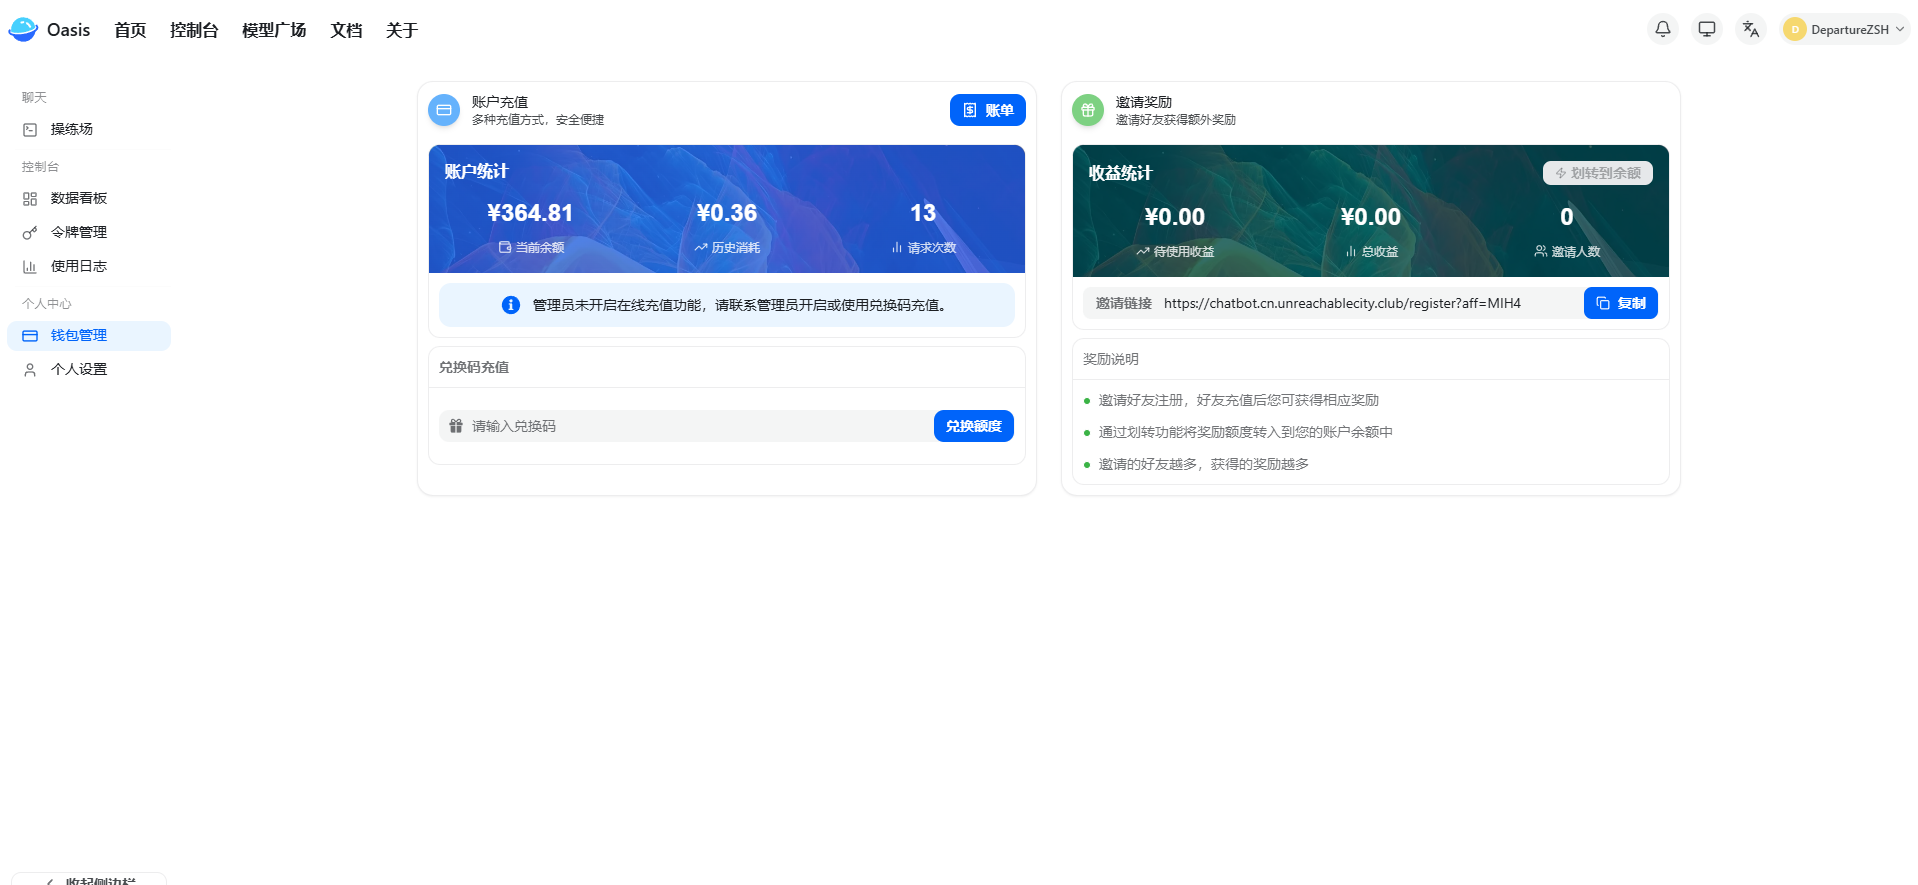The image size is (1918, 885).
Task: Select 钱包管理 in the sidebar
Action: (x=78, y=336)
